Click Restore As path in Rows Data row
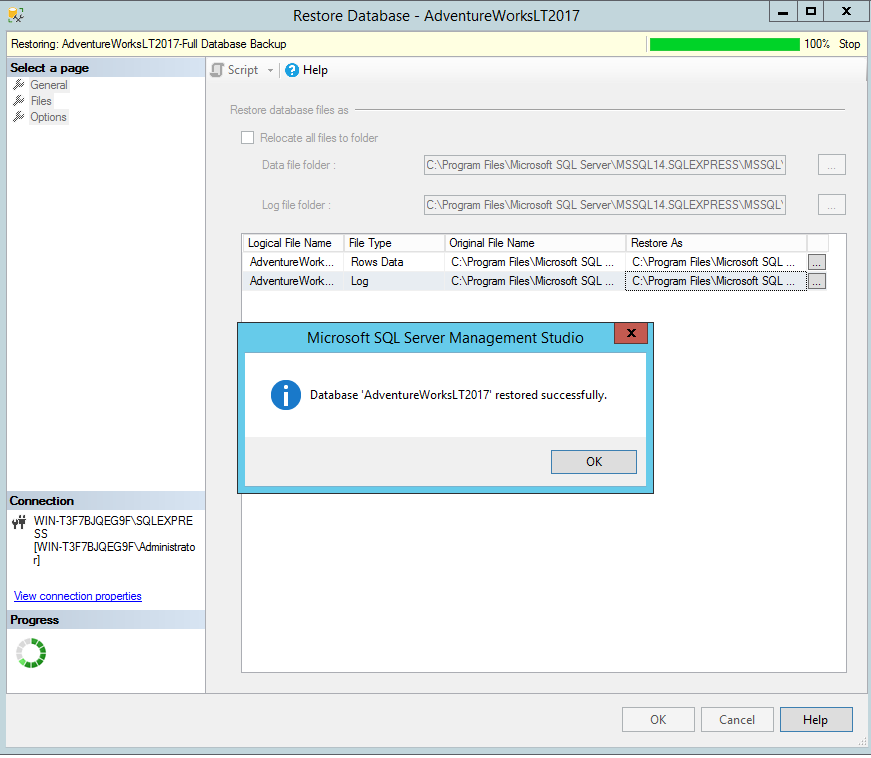 [717, 262]
